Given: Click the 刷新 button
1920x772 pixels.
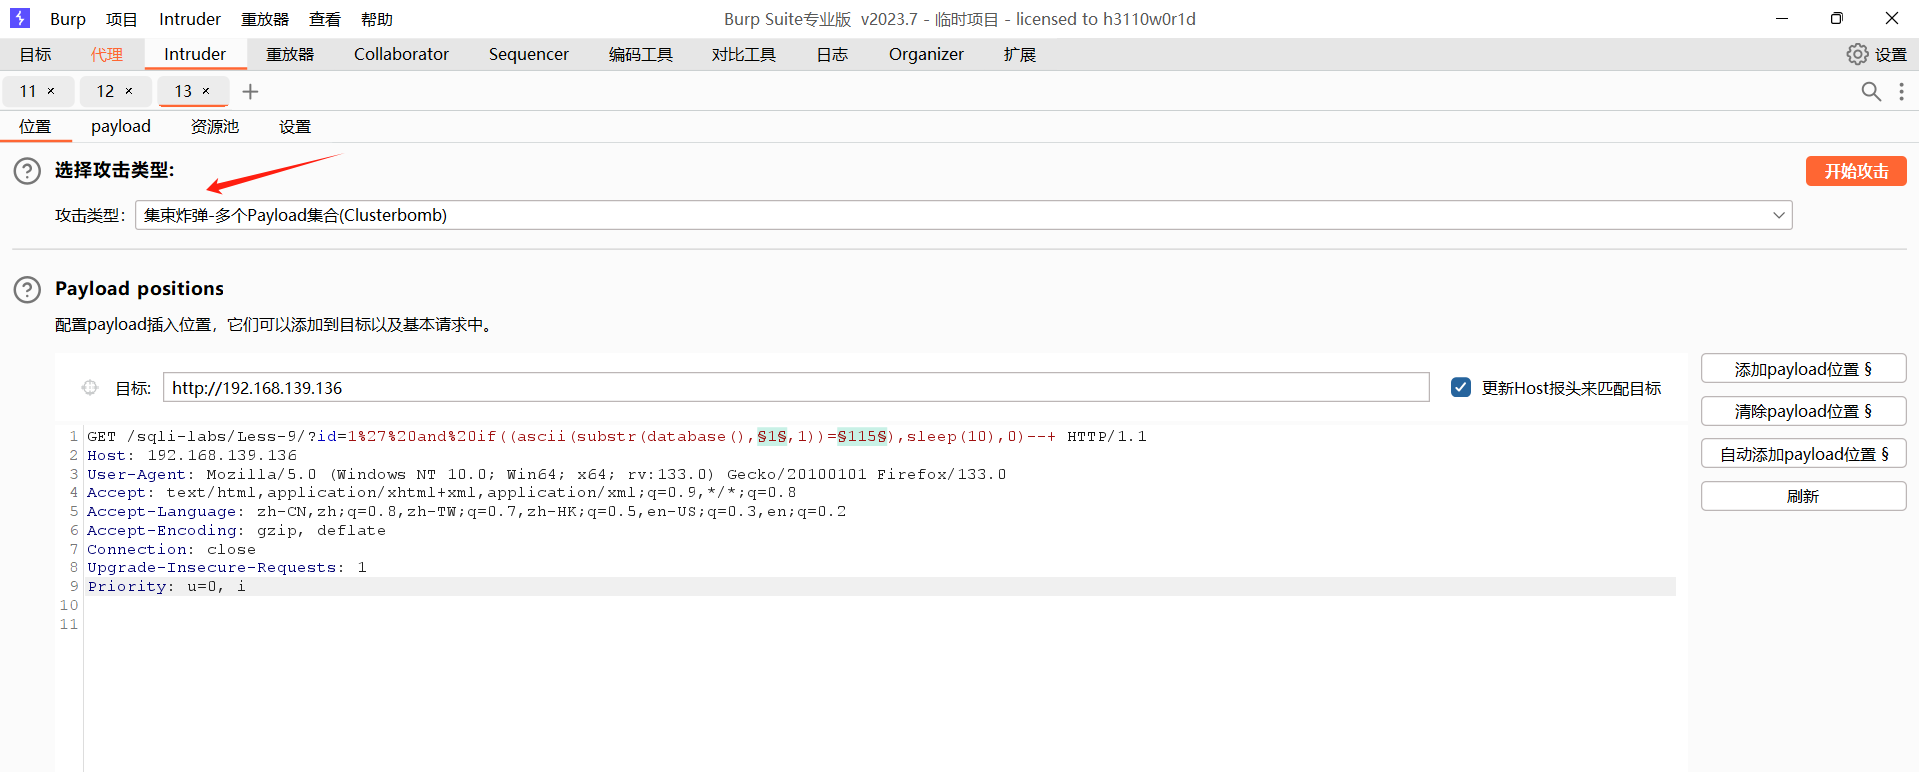Looking at the screenshot, I should 1803,496.
